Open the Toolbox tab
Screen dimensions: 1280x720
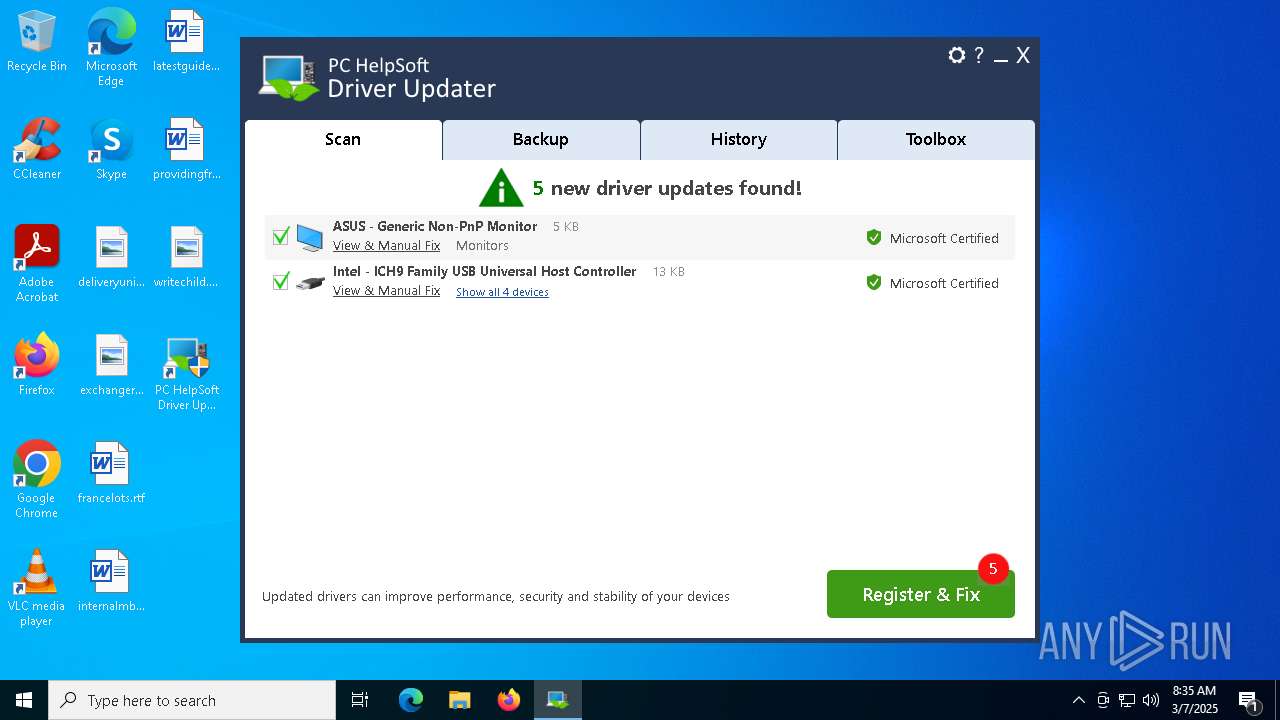936,140
